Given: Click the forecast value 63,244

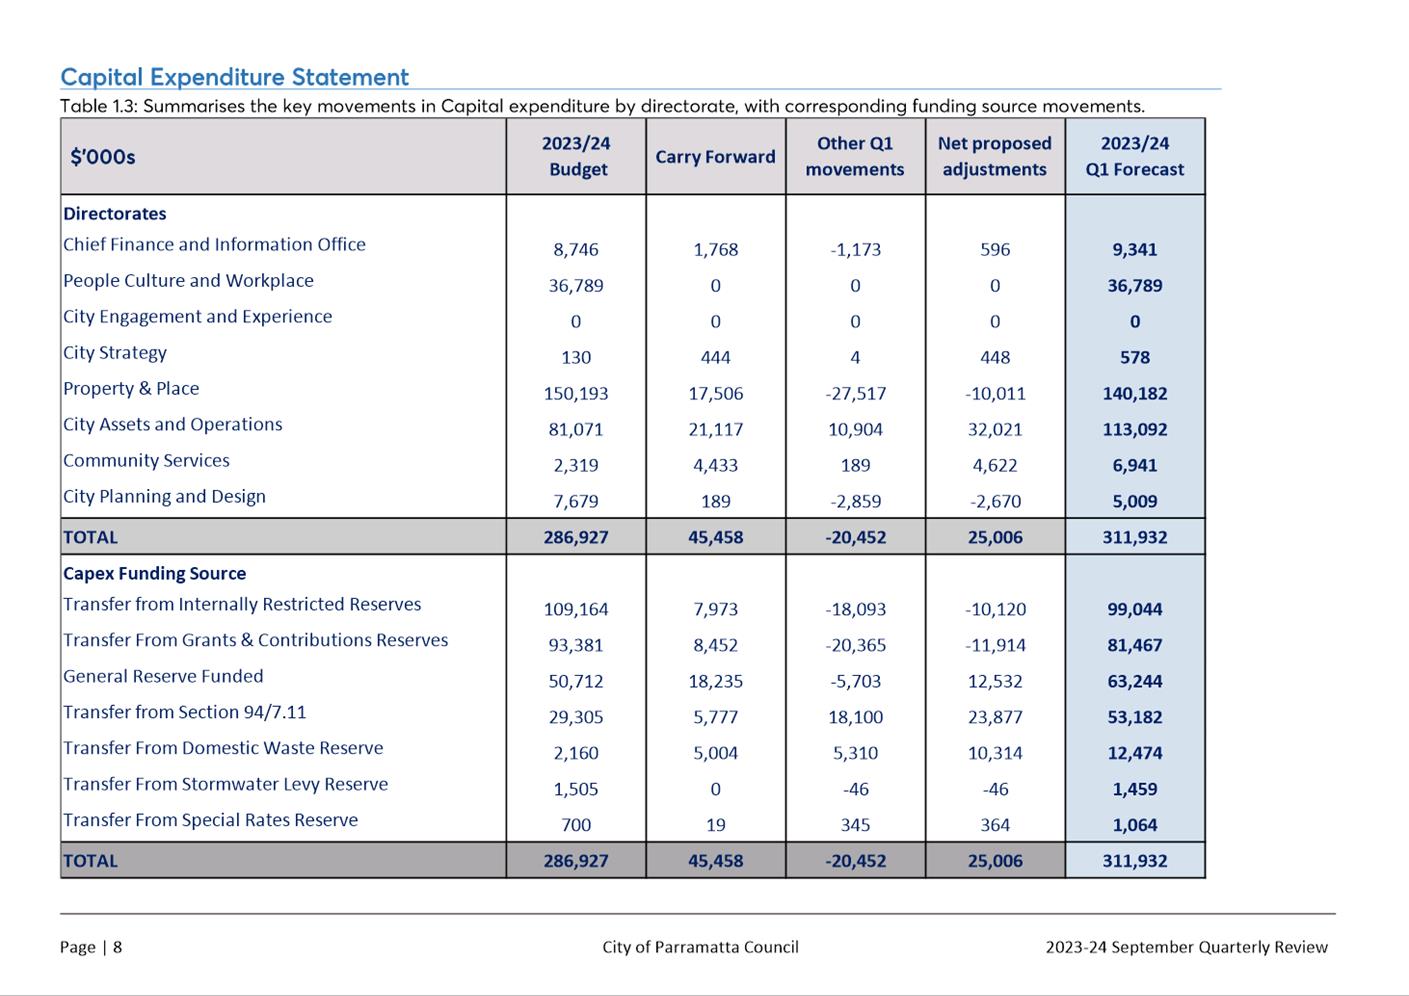Looking at the screenshot, I should point(1135,682).
